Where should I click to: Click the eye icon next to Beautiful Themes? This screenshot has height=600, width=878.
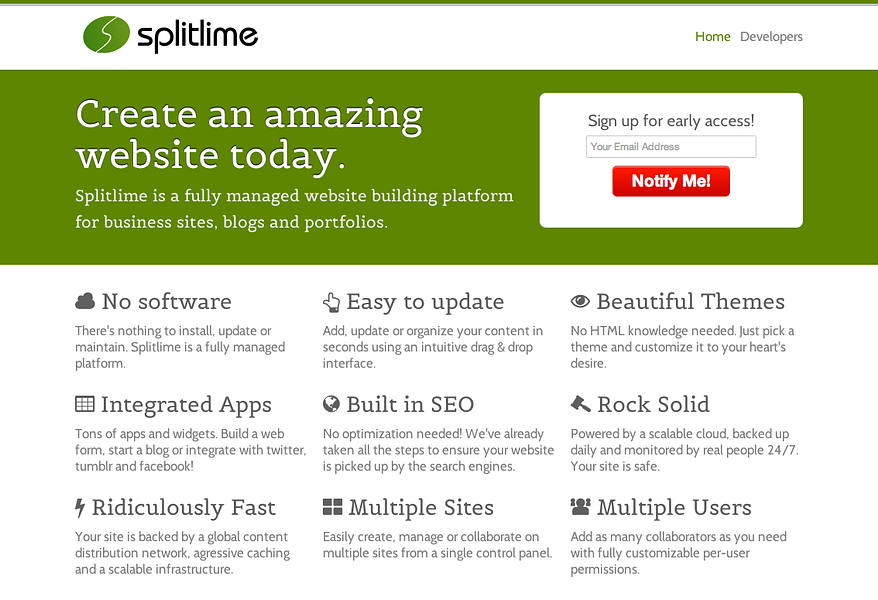click(x=580, y=300)
